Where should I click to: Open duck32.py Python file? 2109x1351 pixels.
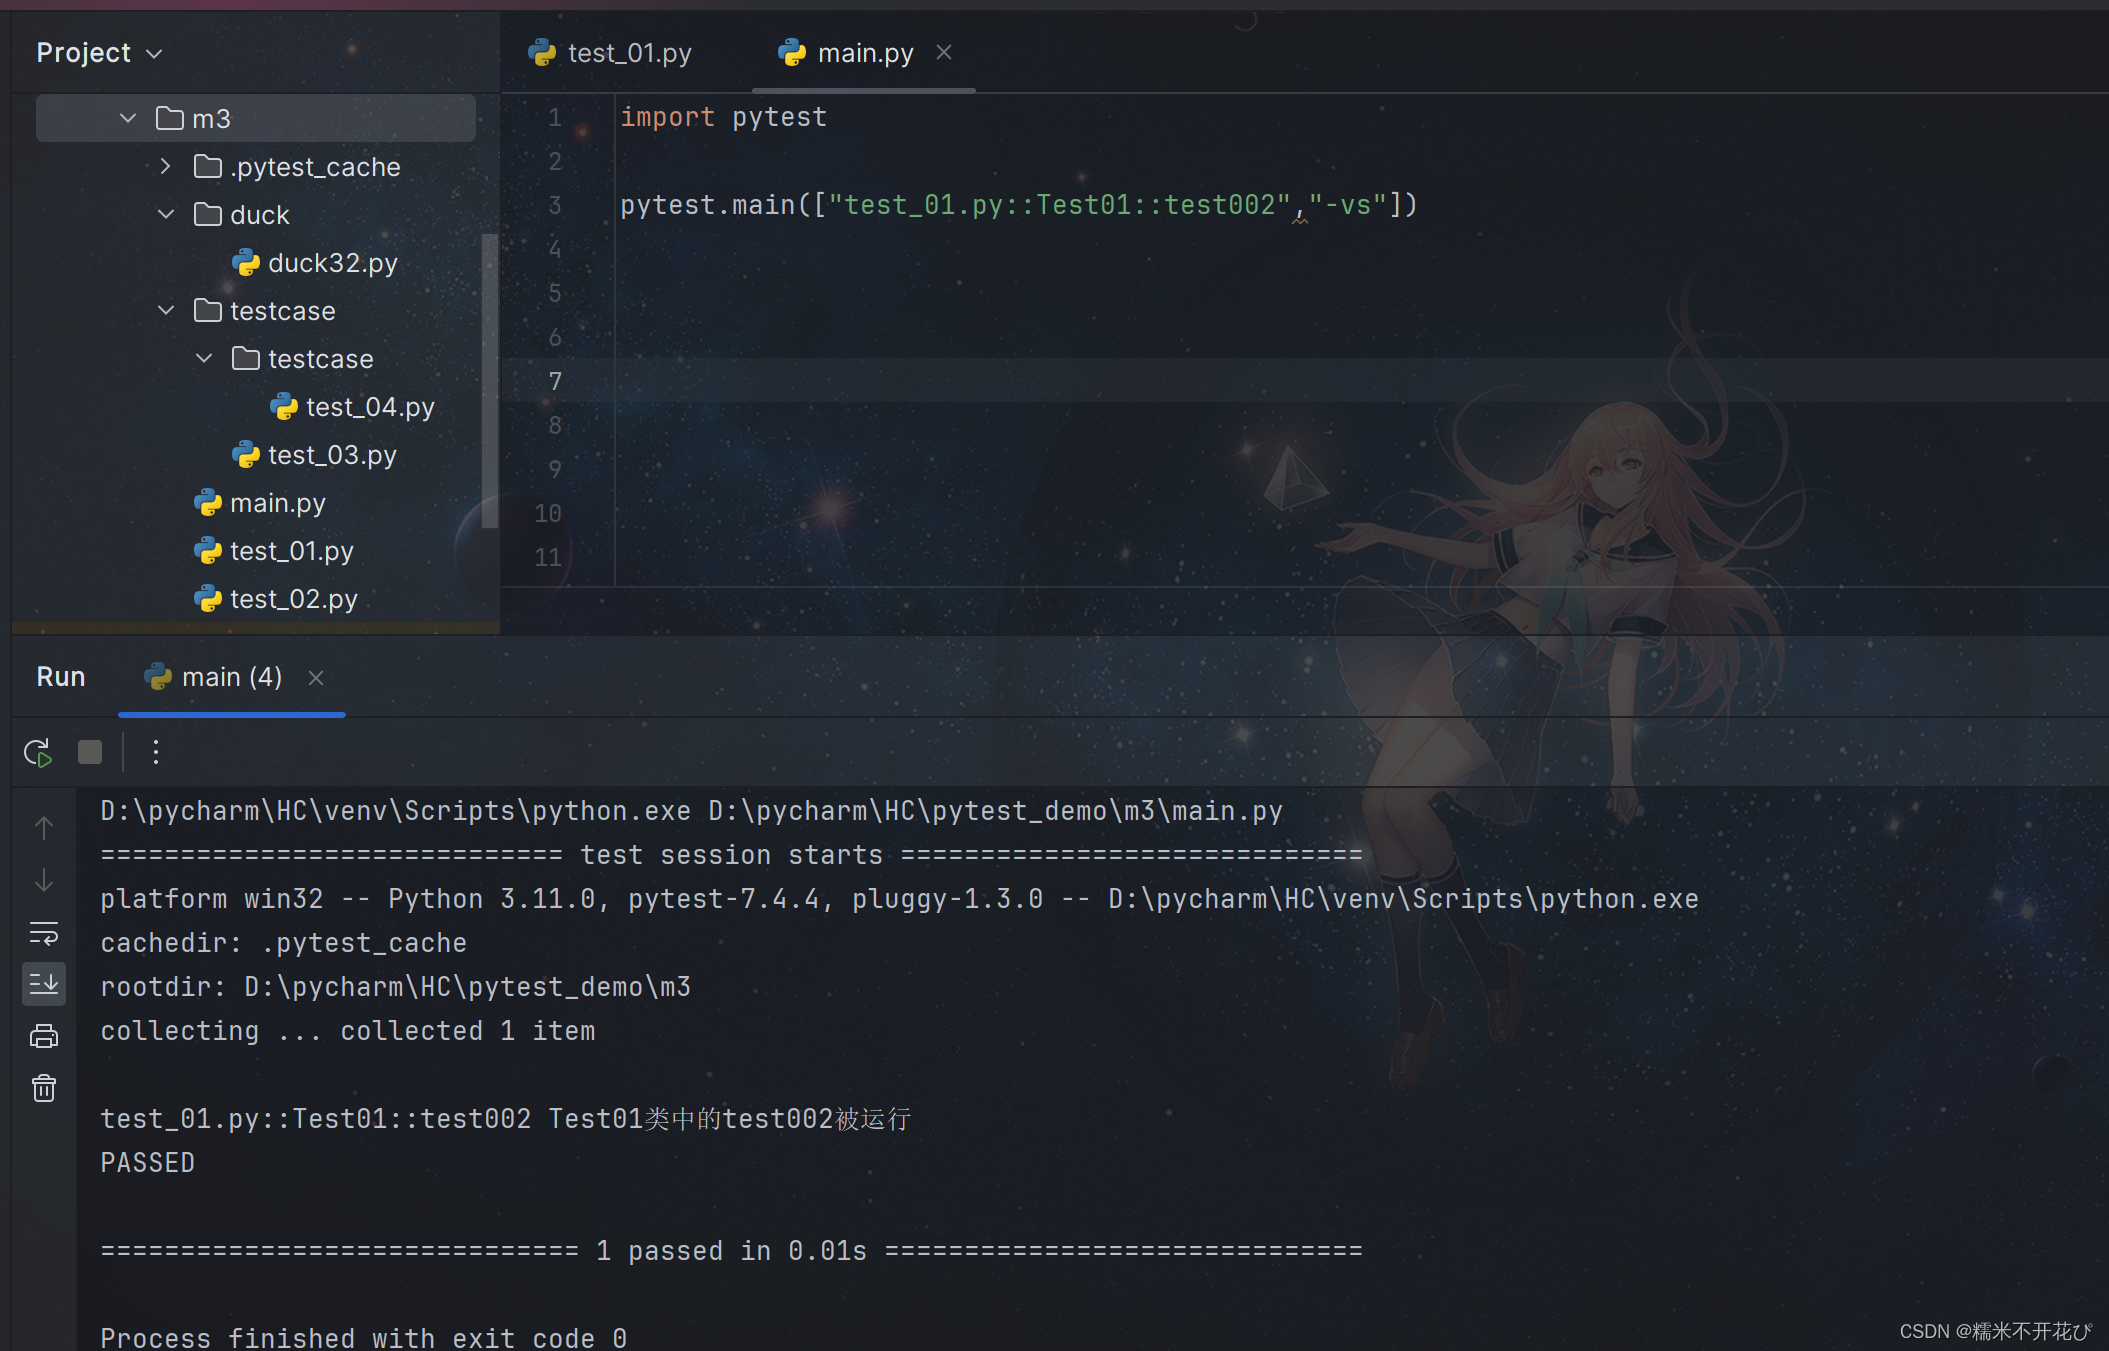pyautogui.click(x=332, y=263)
